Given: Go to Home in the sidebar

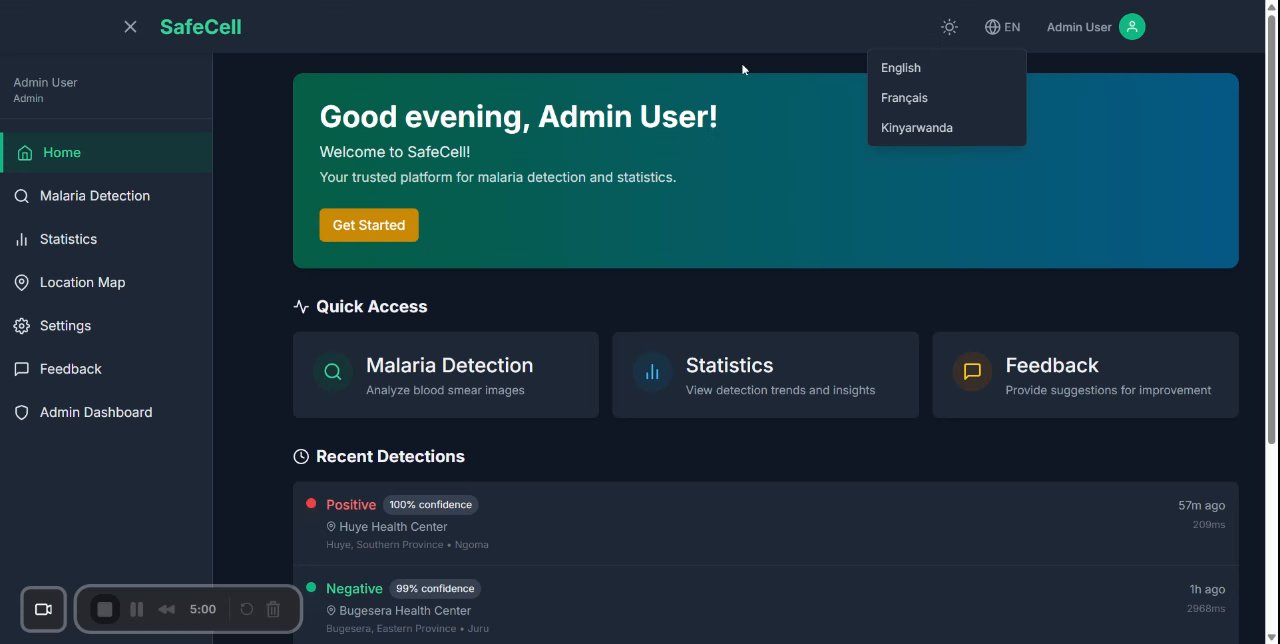Looking at the screenshot, I should click(106, 152).
